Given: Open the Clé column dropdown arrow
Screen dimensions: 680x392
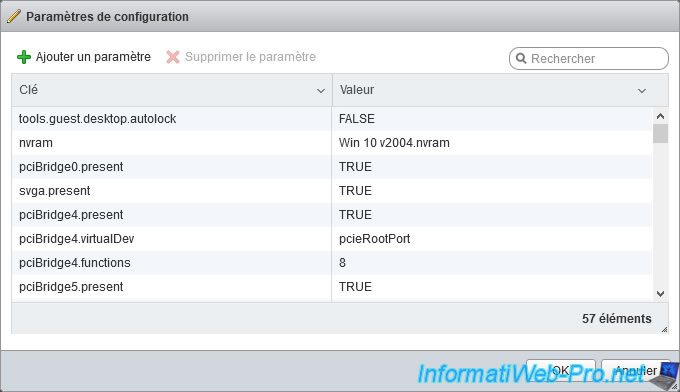Looking at the screenshot, I should (x=321, y=91).
